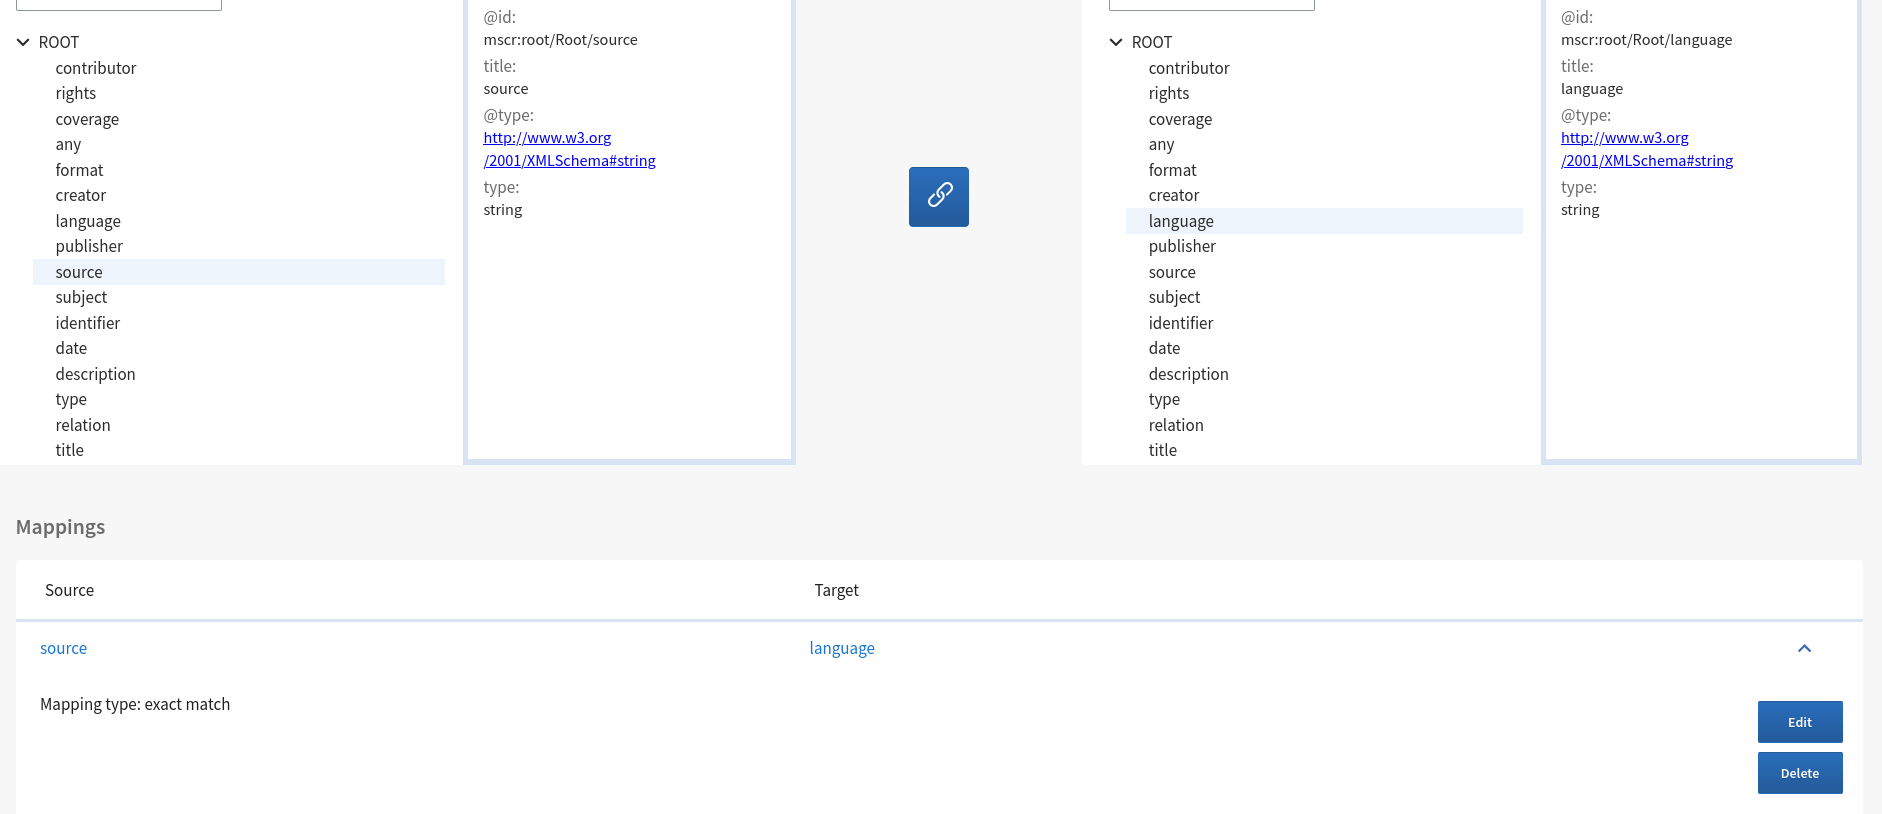Image resolution: width=1882 pixels, height=814 pixels.
Task: Open the language link in Mappings table
Action: [x=841, y=648]
